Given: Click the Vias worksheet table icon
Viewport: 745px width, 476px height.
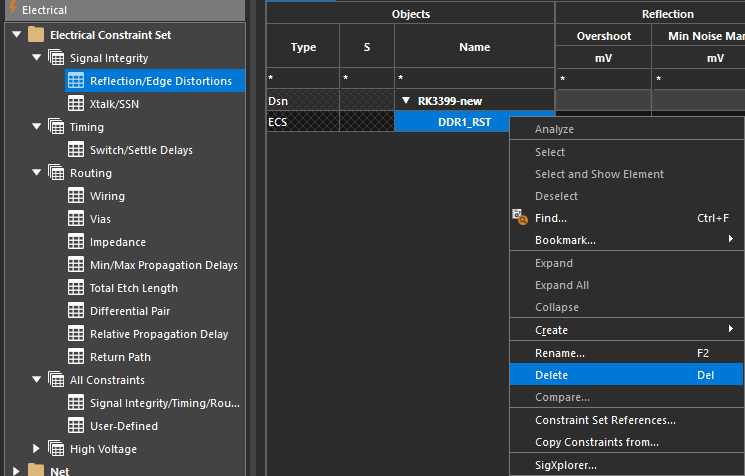Looking at the screenshot, I should coord(76,219).
